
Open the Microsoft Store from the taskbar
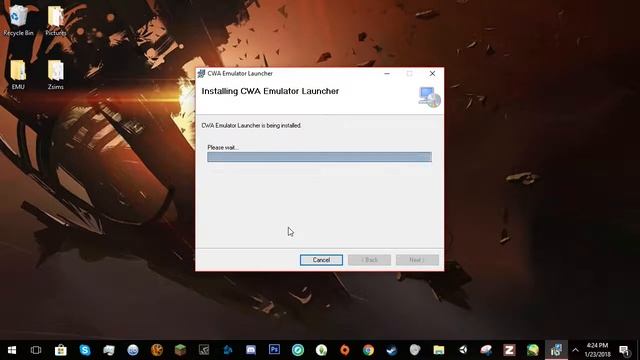coord(61,350)
